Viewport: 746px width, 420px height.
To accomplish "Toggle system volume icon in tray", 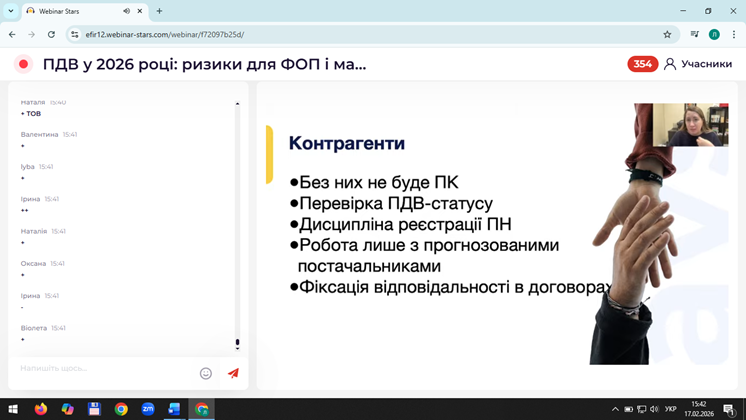I will click(654, 409).
